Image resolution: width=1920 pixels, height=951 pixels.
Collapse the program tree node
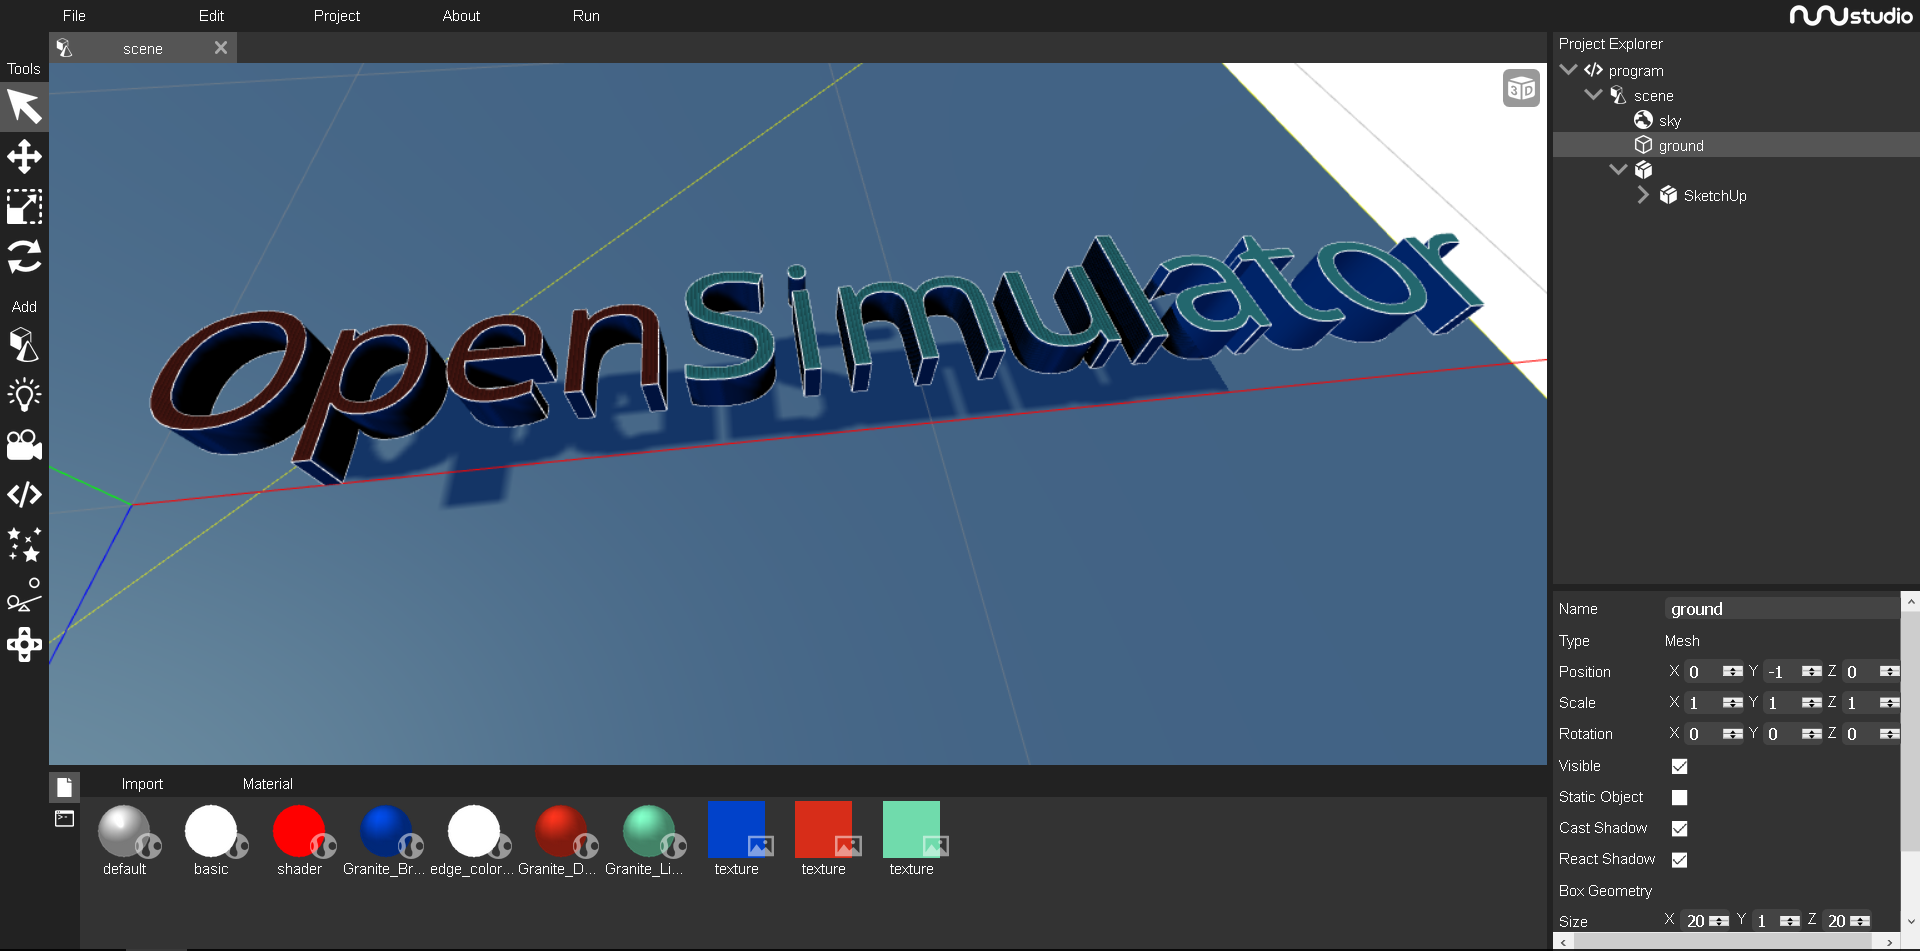click(1568, 70)
